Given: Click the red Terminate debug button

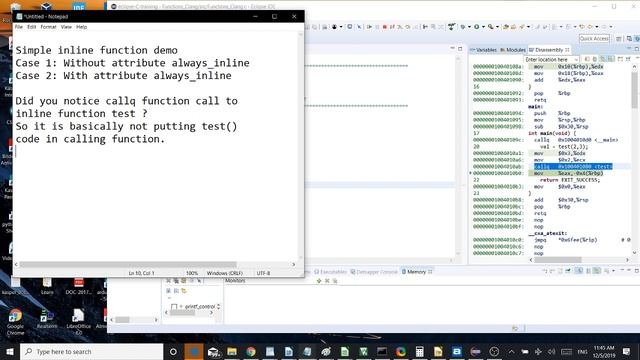Looking at the screenshot, I should tap(384, 27).
